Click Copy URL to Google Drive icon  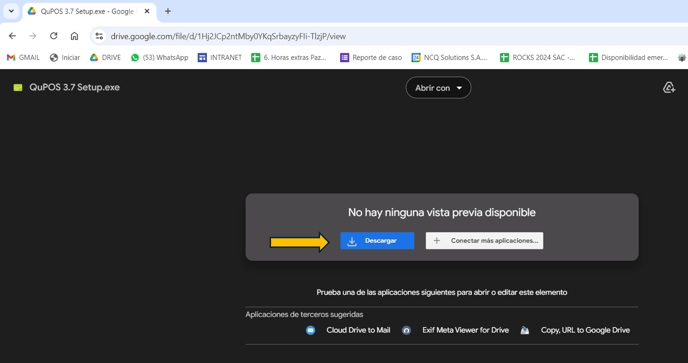525,330
